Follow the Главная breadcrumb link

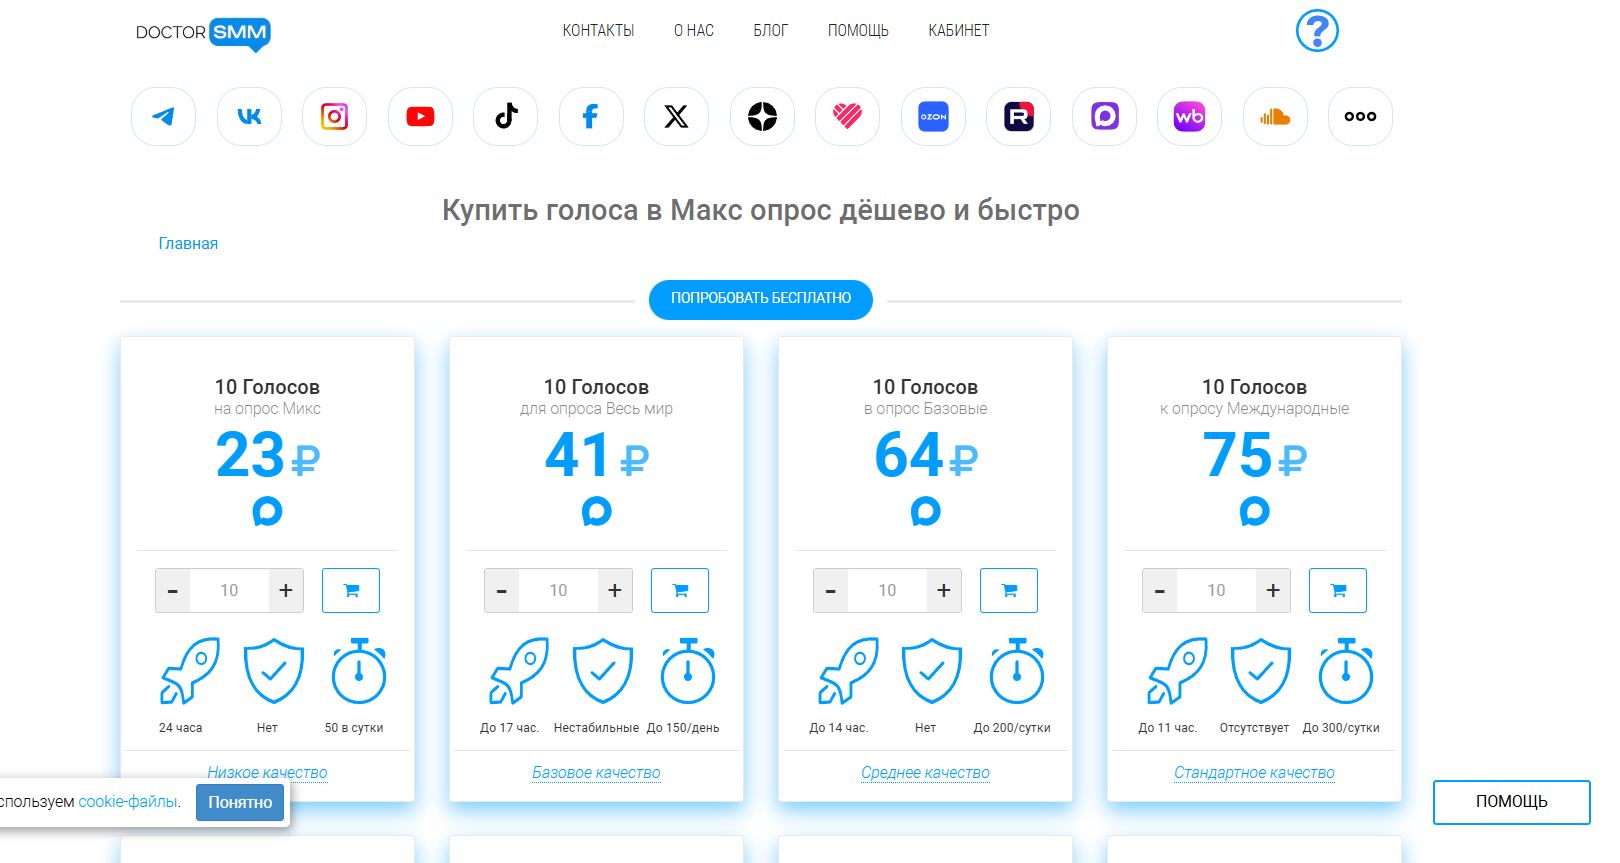(x=188, y=243)
